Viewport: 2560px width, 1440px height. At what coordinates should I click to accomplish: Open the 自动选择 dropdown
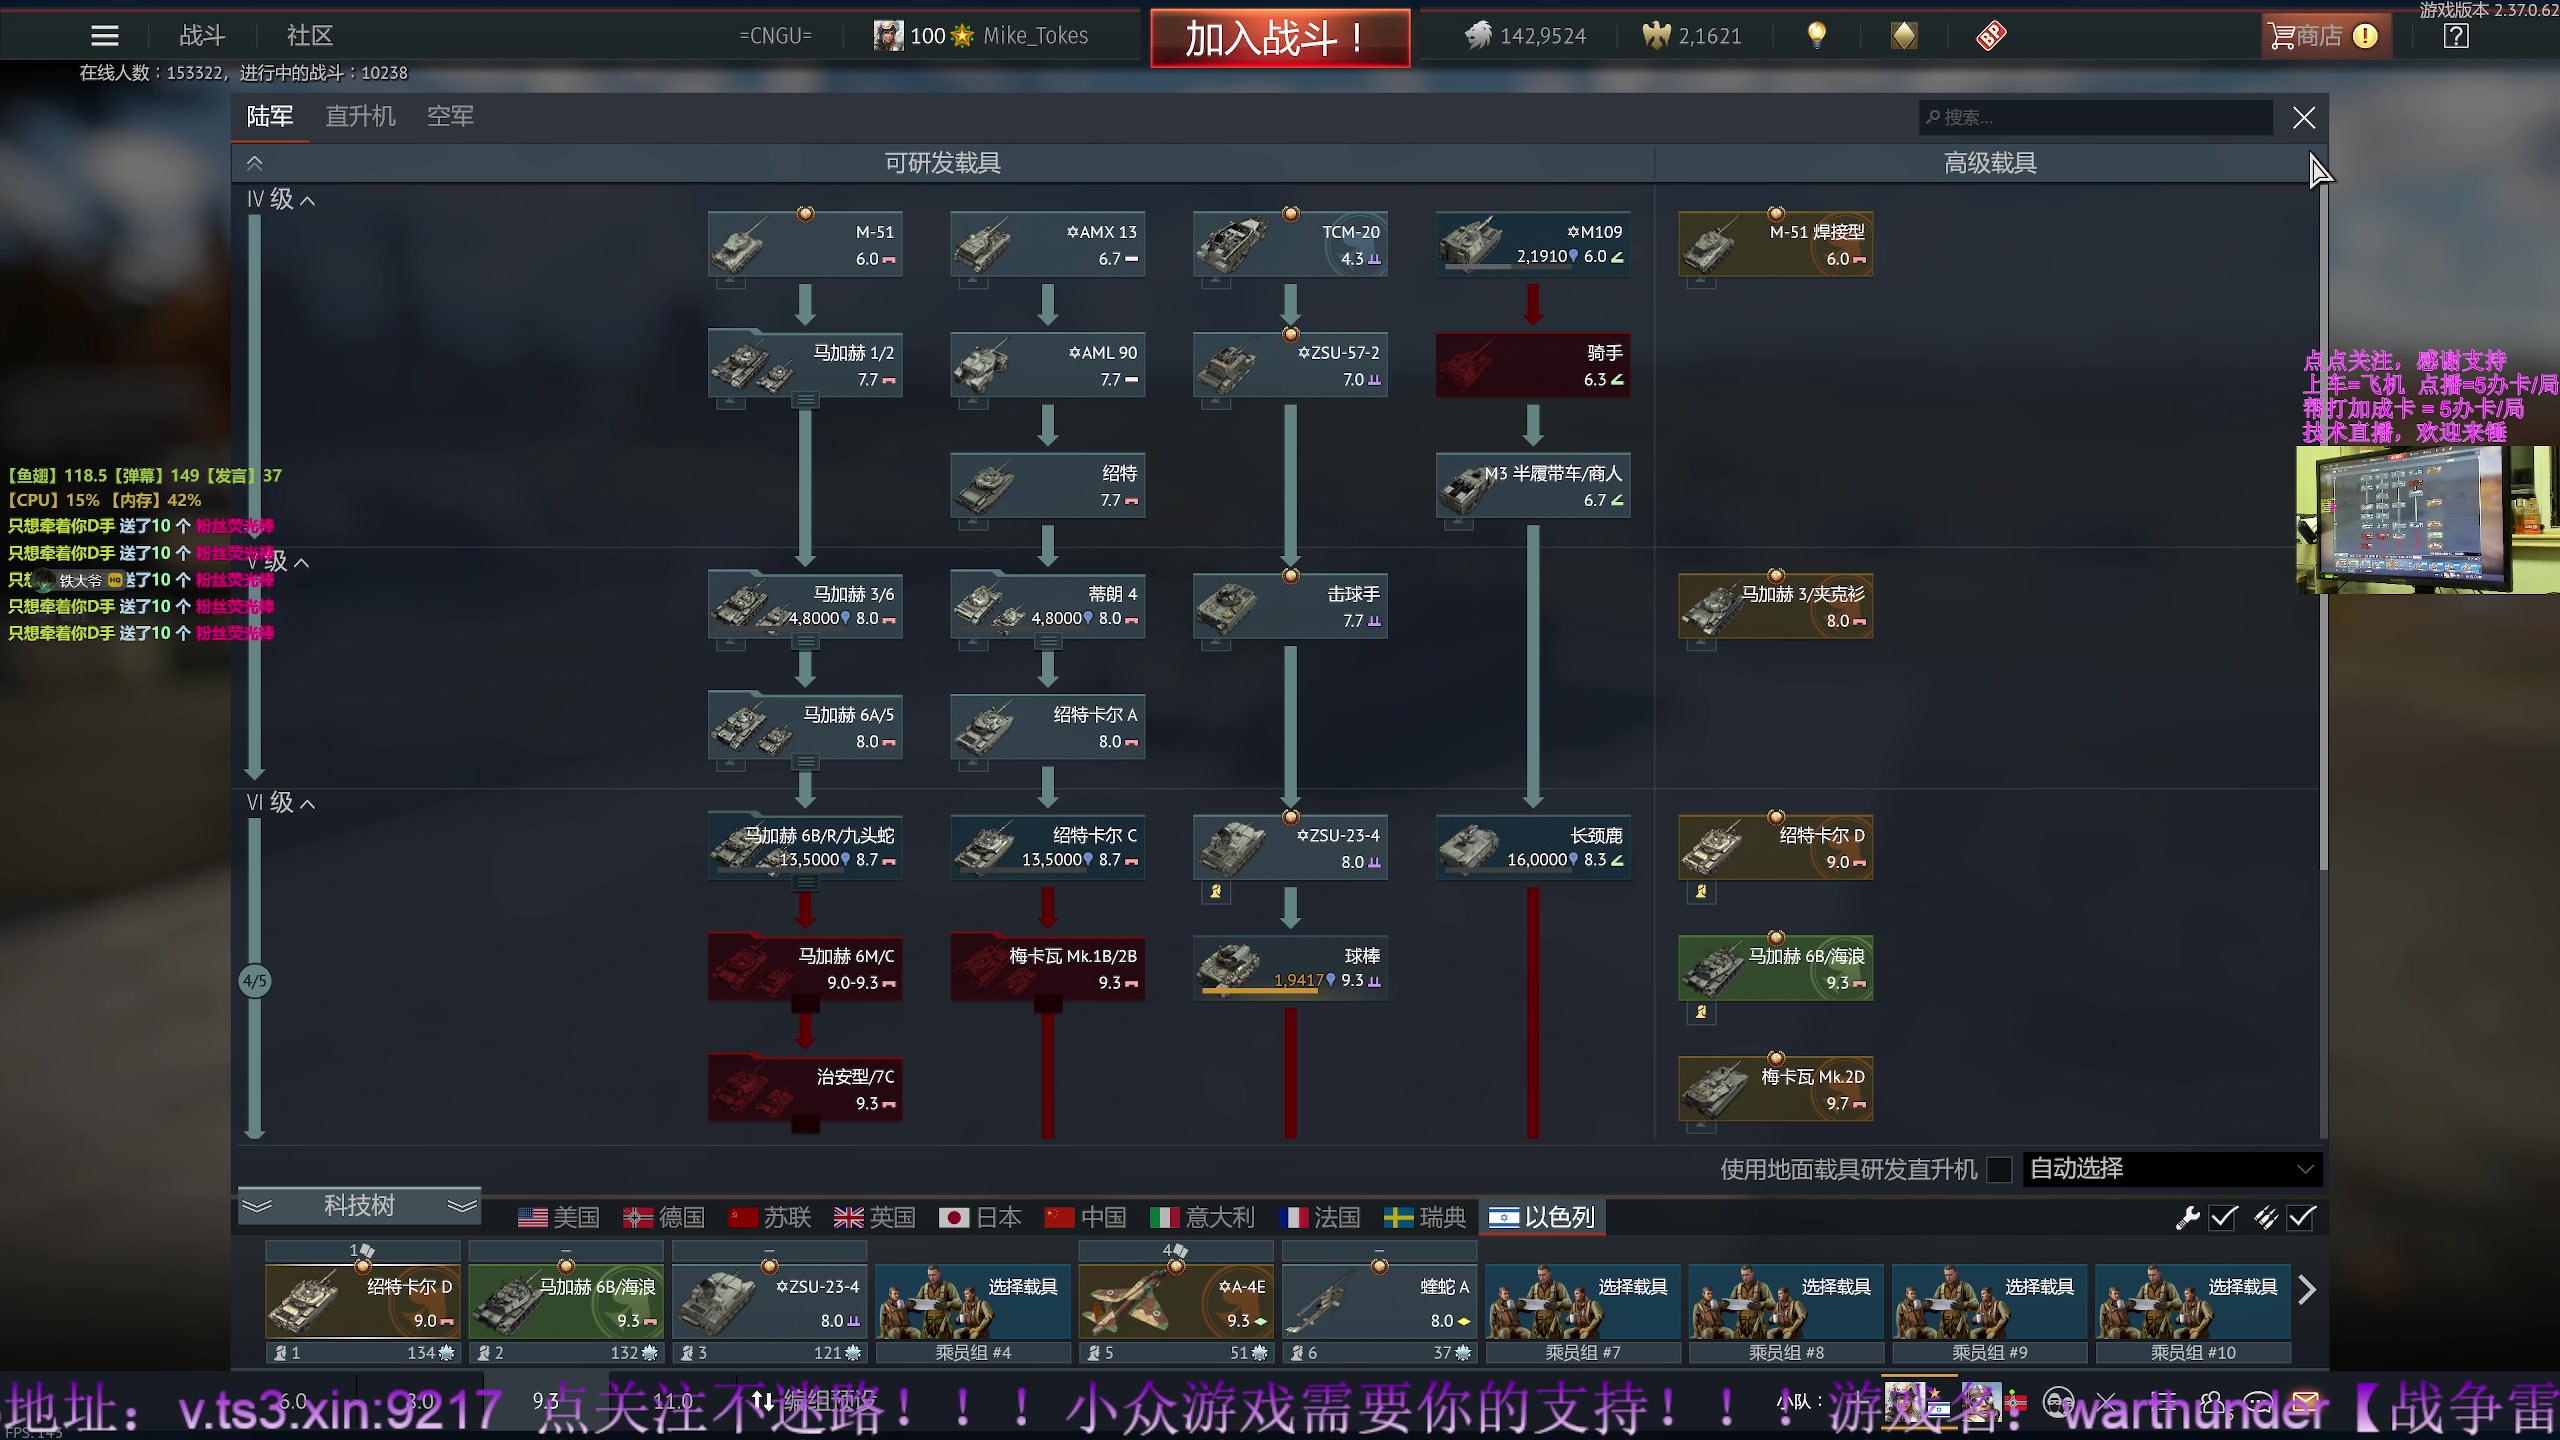click(2172, 1169)
